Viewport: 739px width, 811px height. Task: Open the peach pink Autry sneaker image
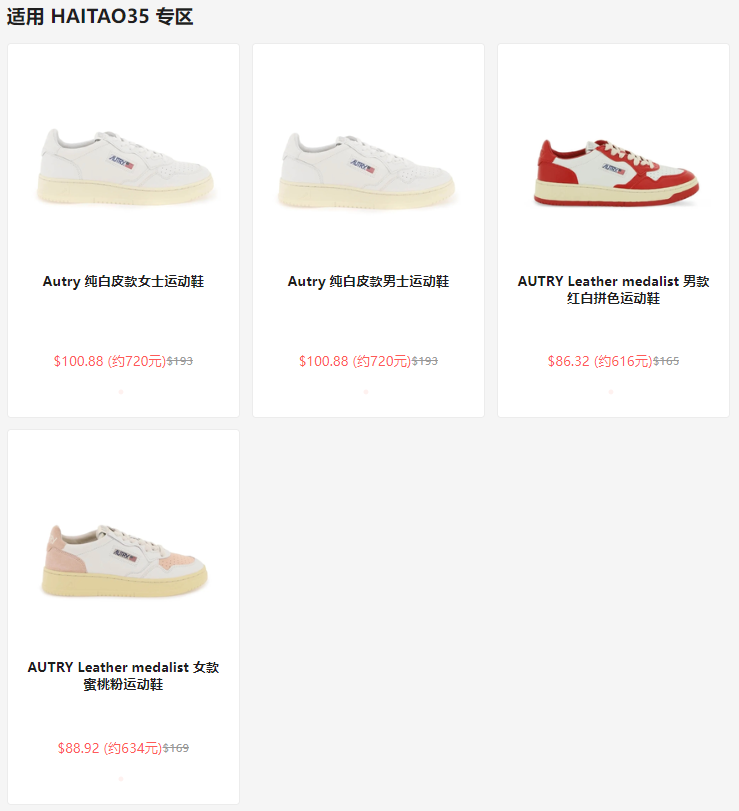[124, 560]
